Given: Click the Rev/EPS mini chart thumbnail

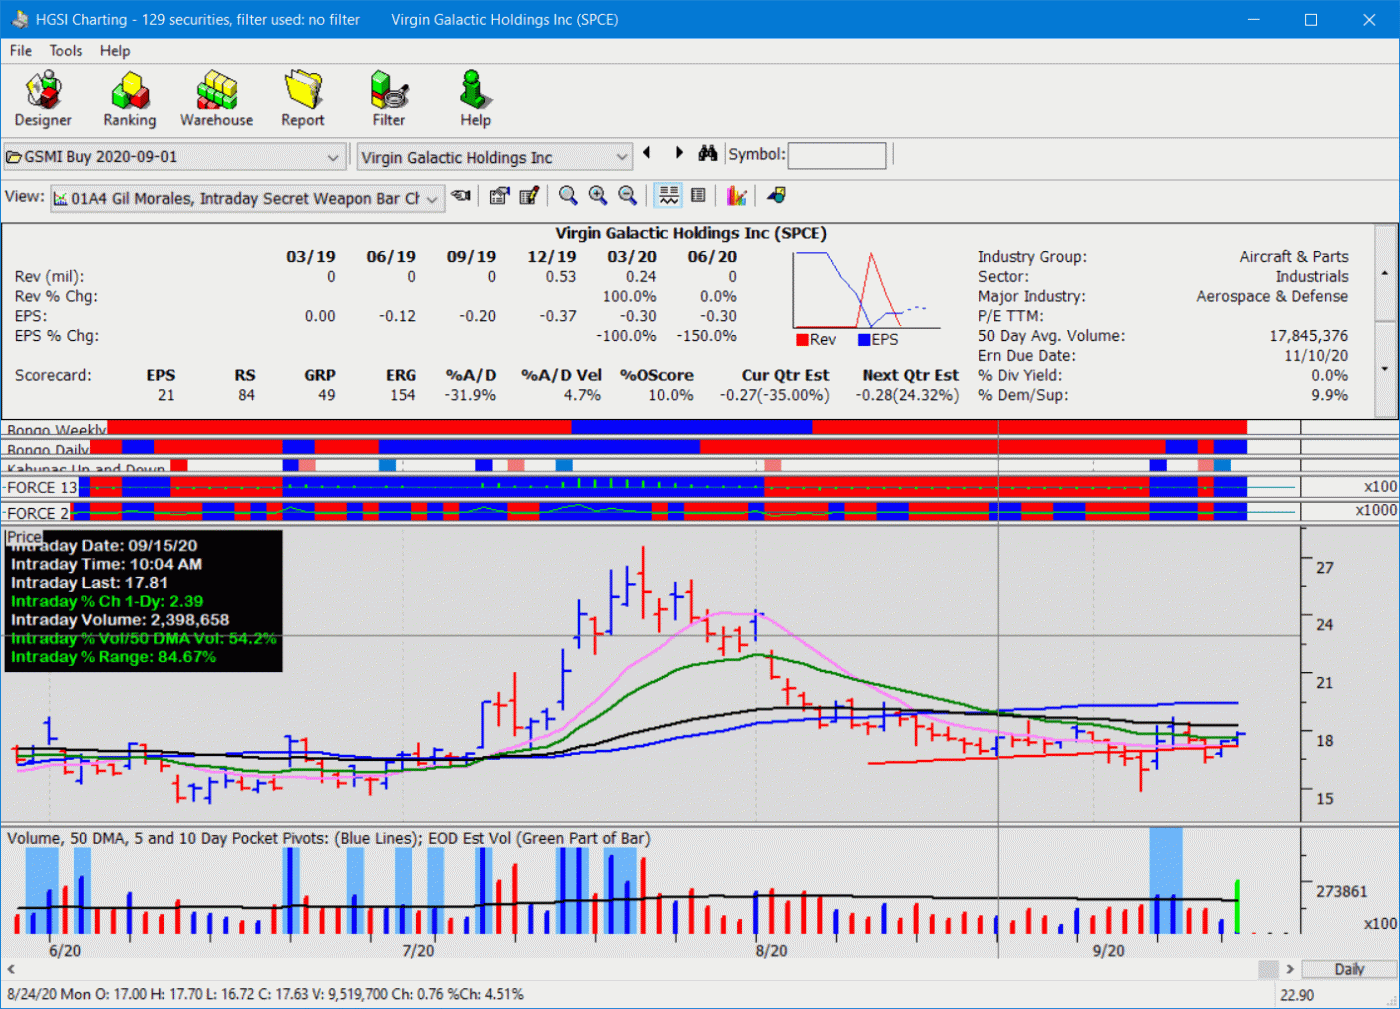Looking at the screenshot, I should 866,290.
